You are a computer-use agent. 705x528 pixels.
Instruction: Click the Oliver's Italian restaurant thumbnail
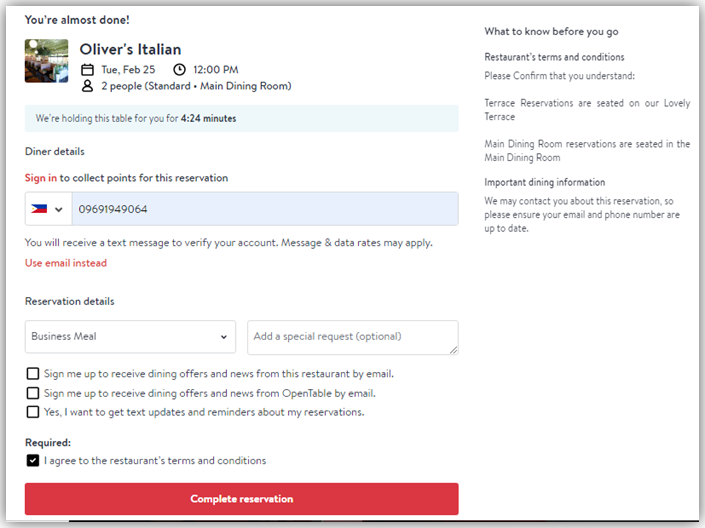pos(46,61)
